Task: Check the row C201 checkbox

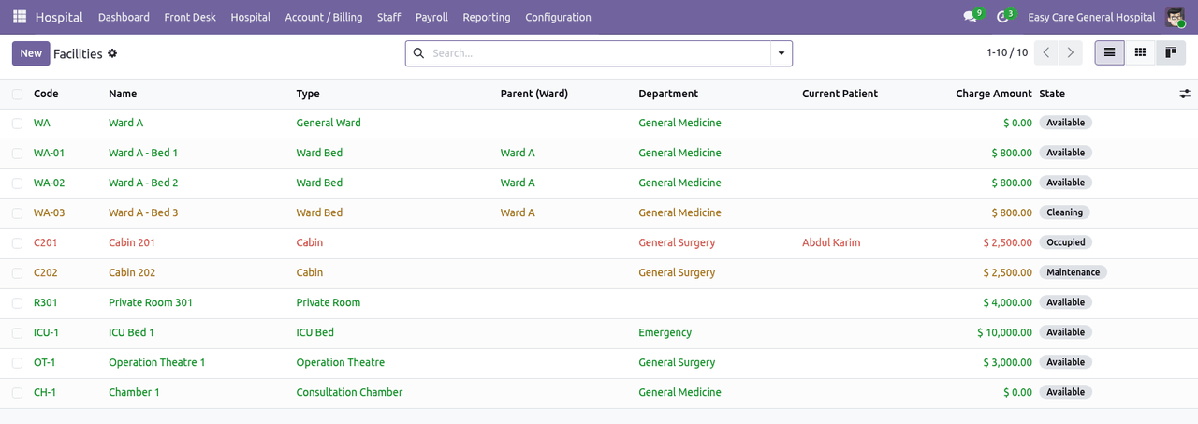Action: point(17,243)
